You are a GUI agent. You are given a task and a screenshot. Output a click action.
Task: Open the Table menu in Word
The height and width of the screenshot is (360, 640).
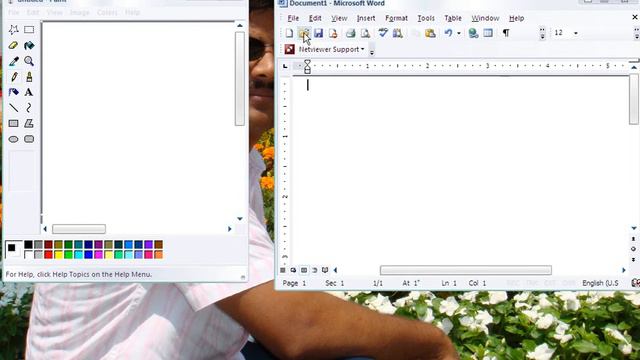[453, 18]
